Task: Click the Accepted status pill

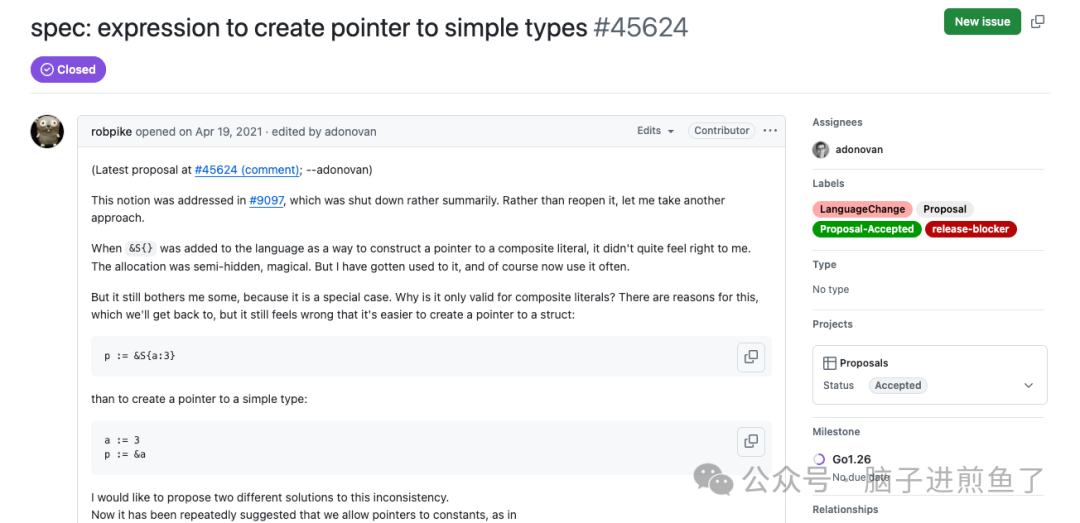Action: point(897,386)
